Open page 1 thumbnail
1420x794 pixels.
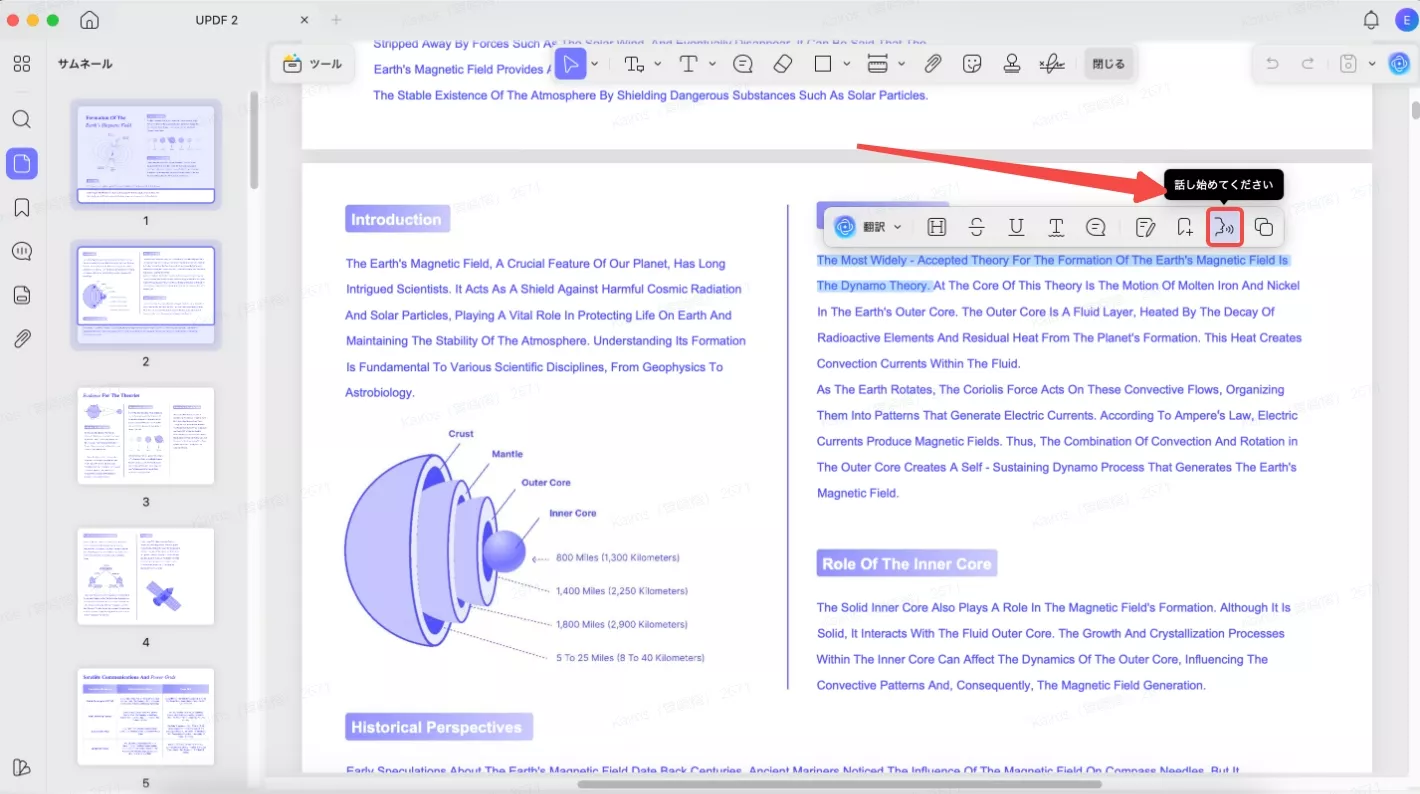click(146, 154)
